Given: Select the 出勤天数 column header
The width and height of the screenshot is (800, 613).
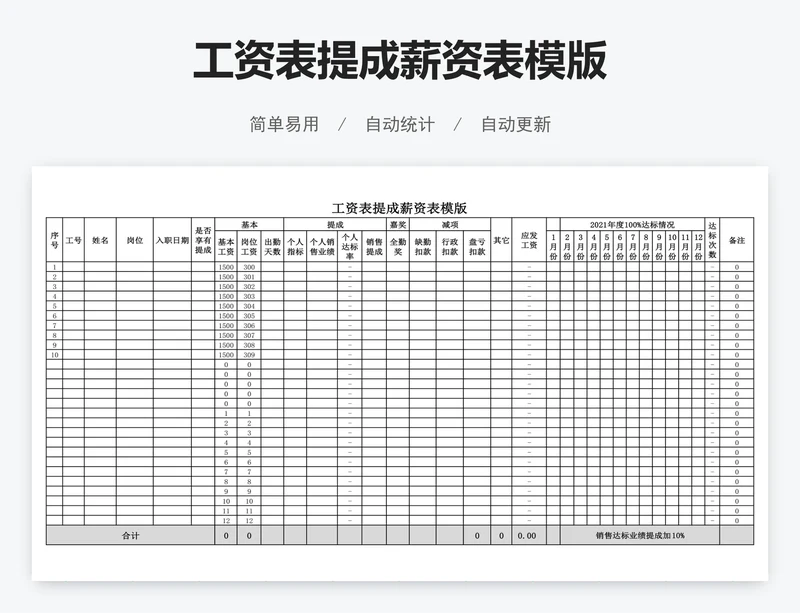Looking at the screenshot, I should 272,247.
